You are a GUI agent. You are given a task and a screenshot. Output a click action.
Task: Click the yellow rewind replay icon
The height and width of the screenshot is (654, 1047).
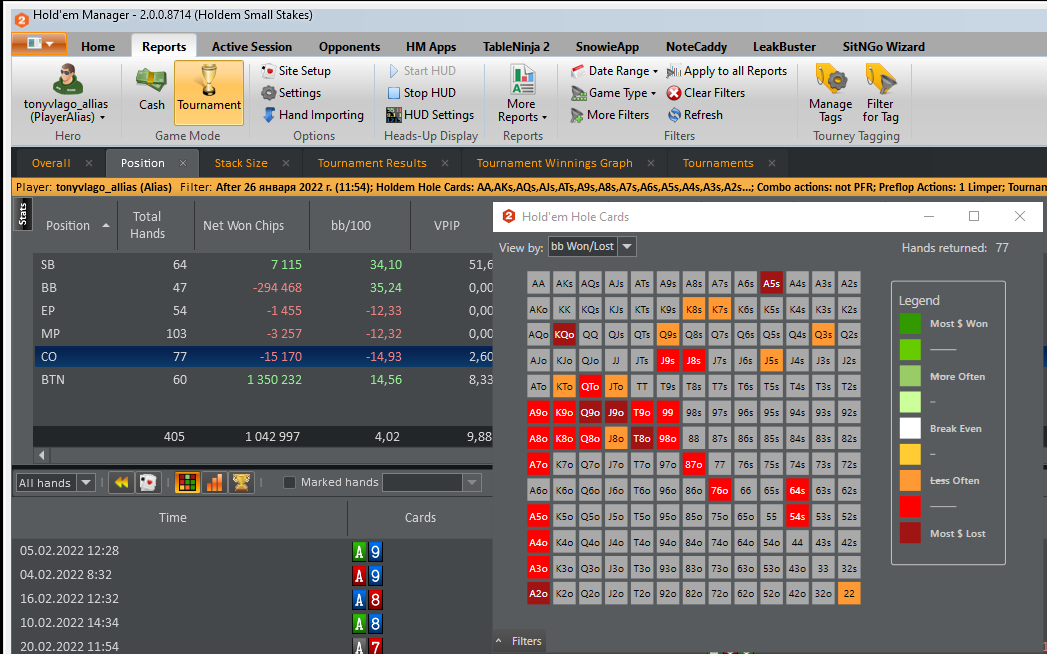point(122,482)
